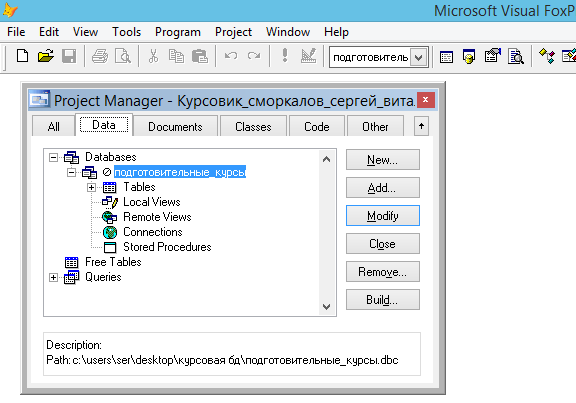This screenshot has width=576, height=403.
Task: Select the Connections globe icon
Action: point(110,232)
